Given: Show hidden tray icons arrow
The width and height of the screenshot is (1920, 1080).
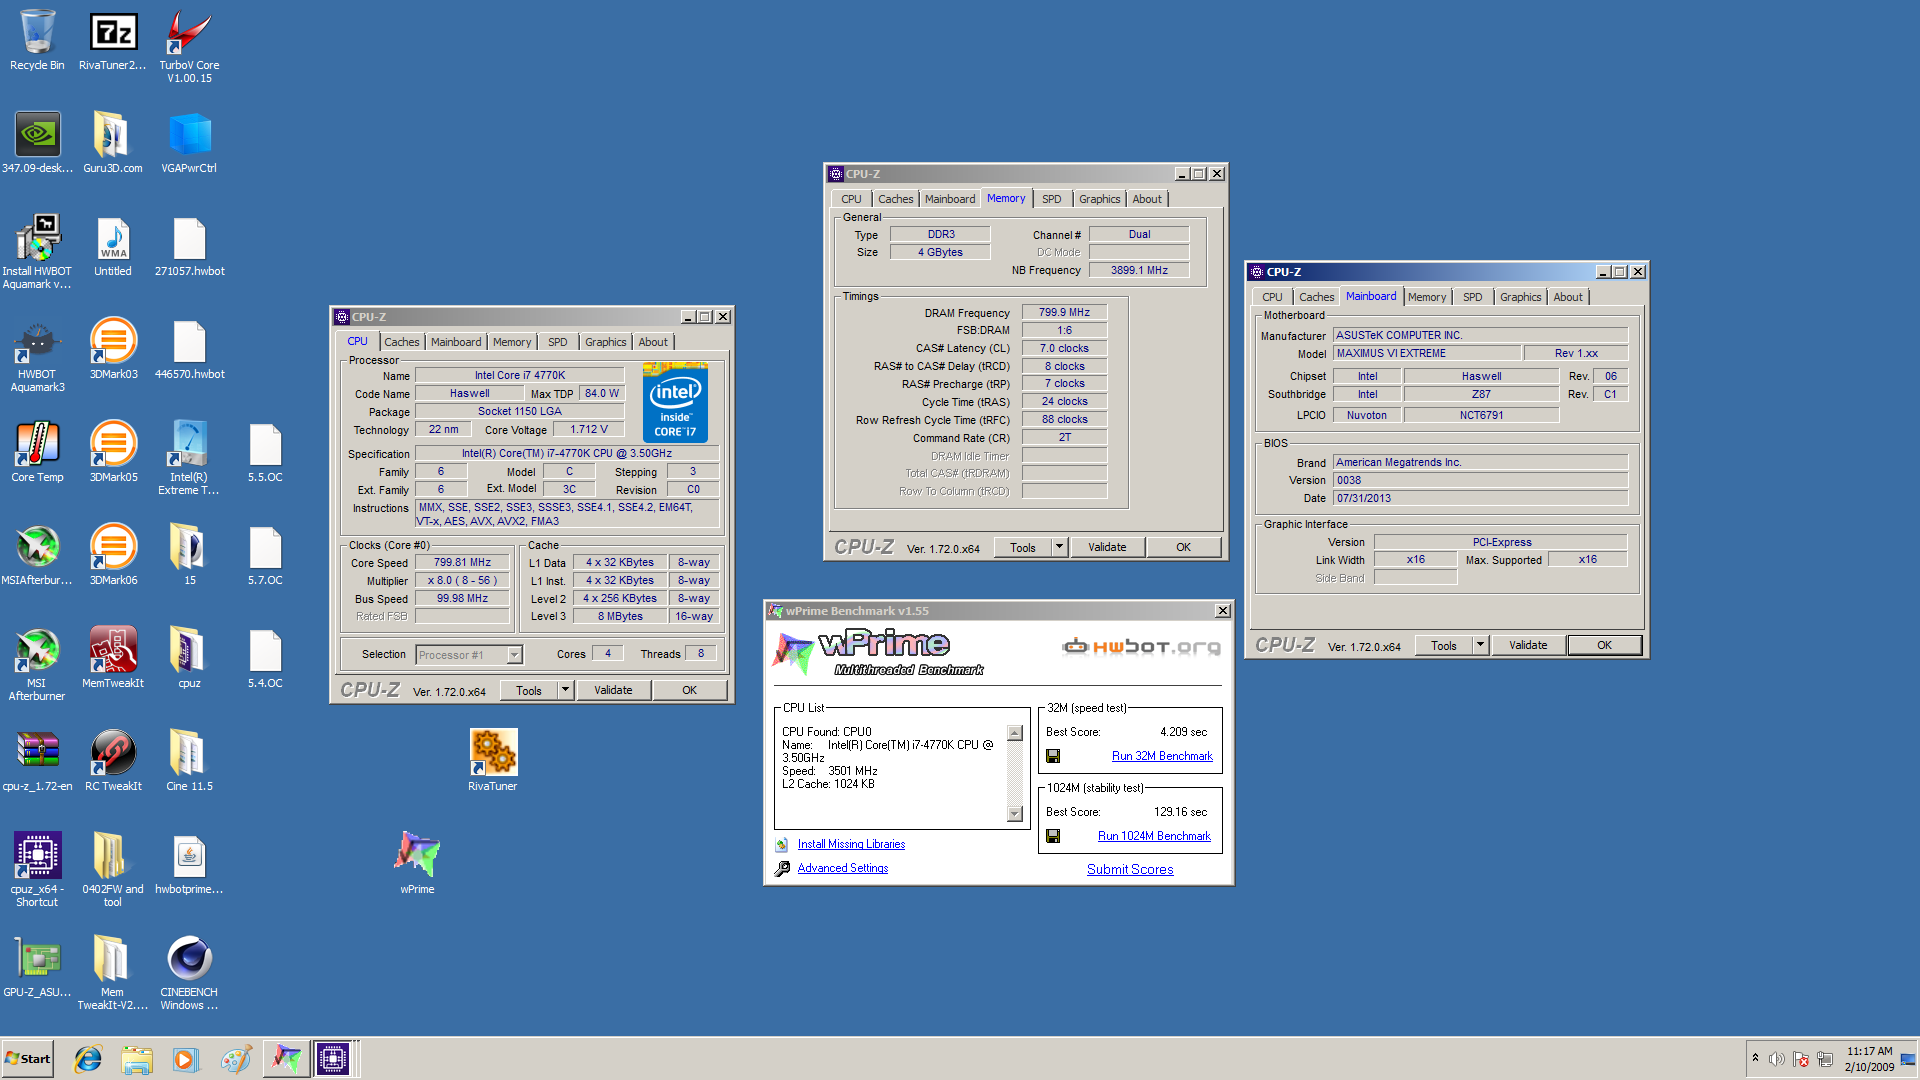Looking at the screenshot, I should 1755,1058.
